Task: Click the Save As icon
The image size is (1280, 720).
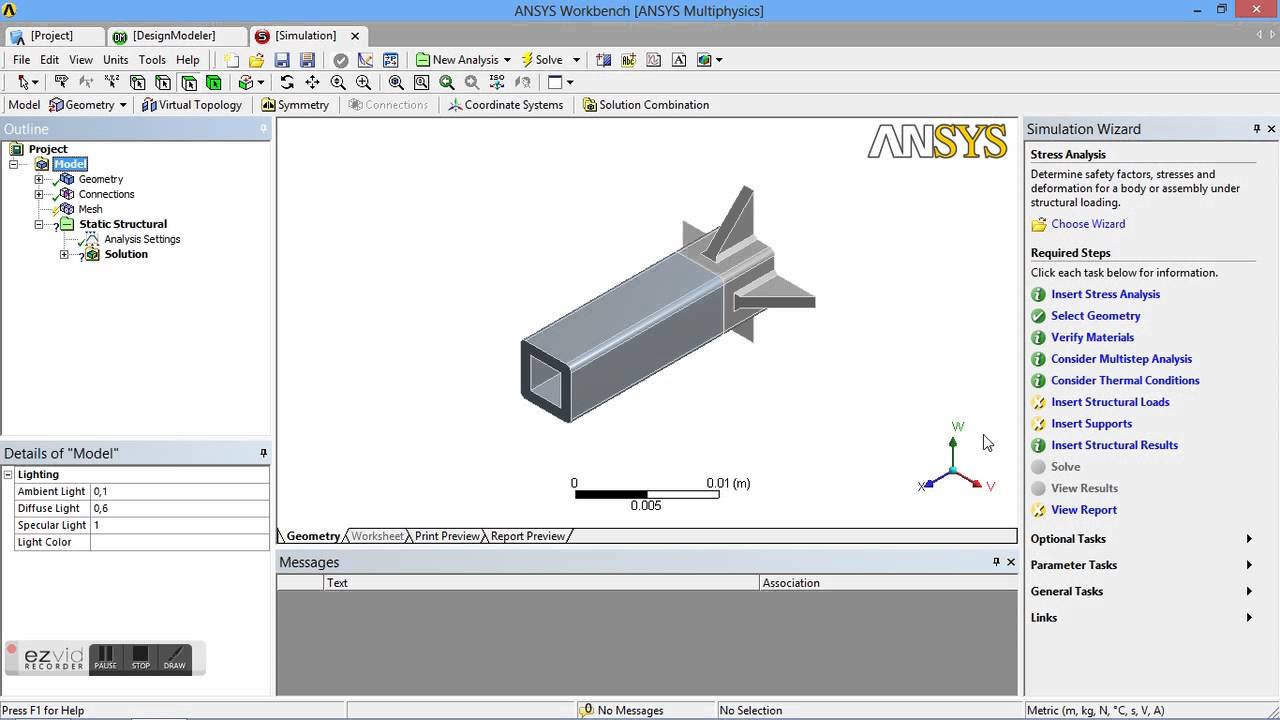Action: tap(307, 60)
